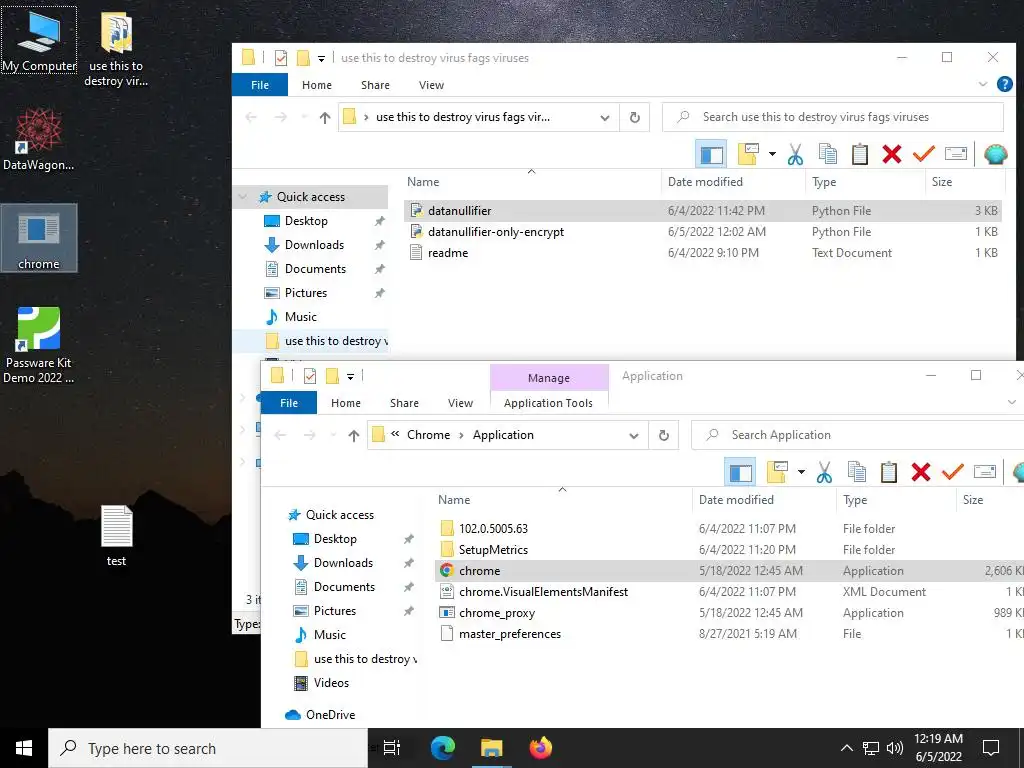
Task: Switch to View tab in top window
Action: (431, 85)
